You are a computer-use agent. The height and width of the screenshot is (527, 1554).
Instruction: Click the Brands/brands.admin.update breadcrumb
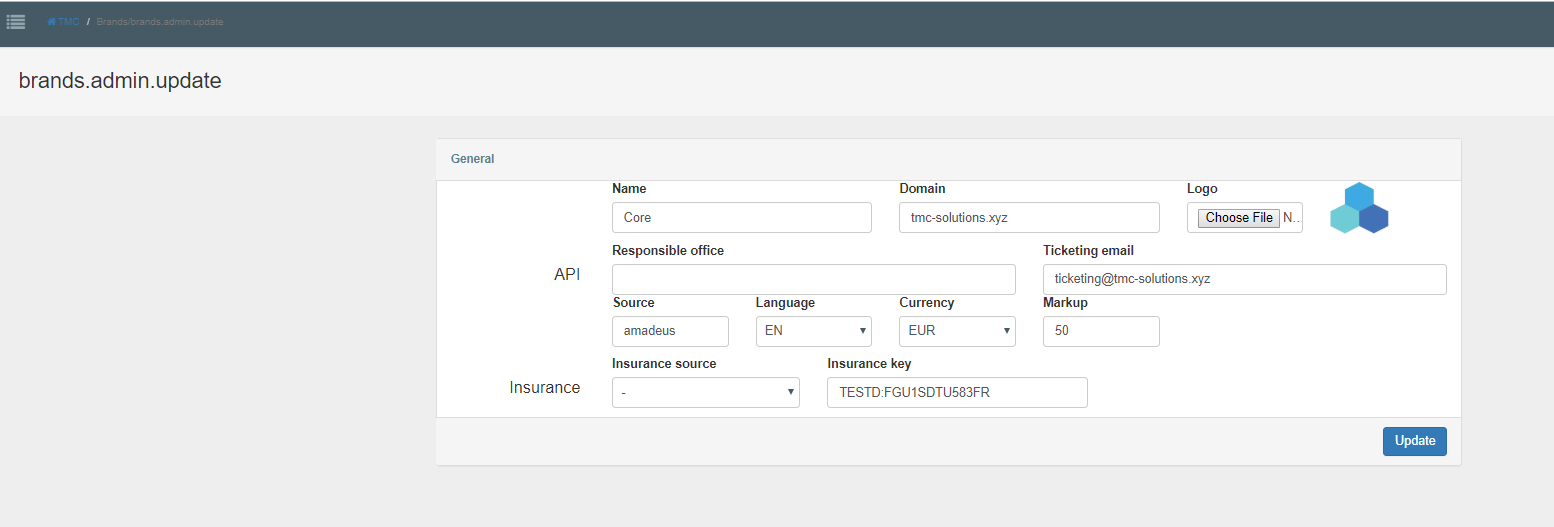coord(160,22)
